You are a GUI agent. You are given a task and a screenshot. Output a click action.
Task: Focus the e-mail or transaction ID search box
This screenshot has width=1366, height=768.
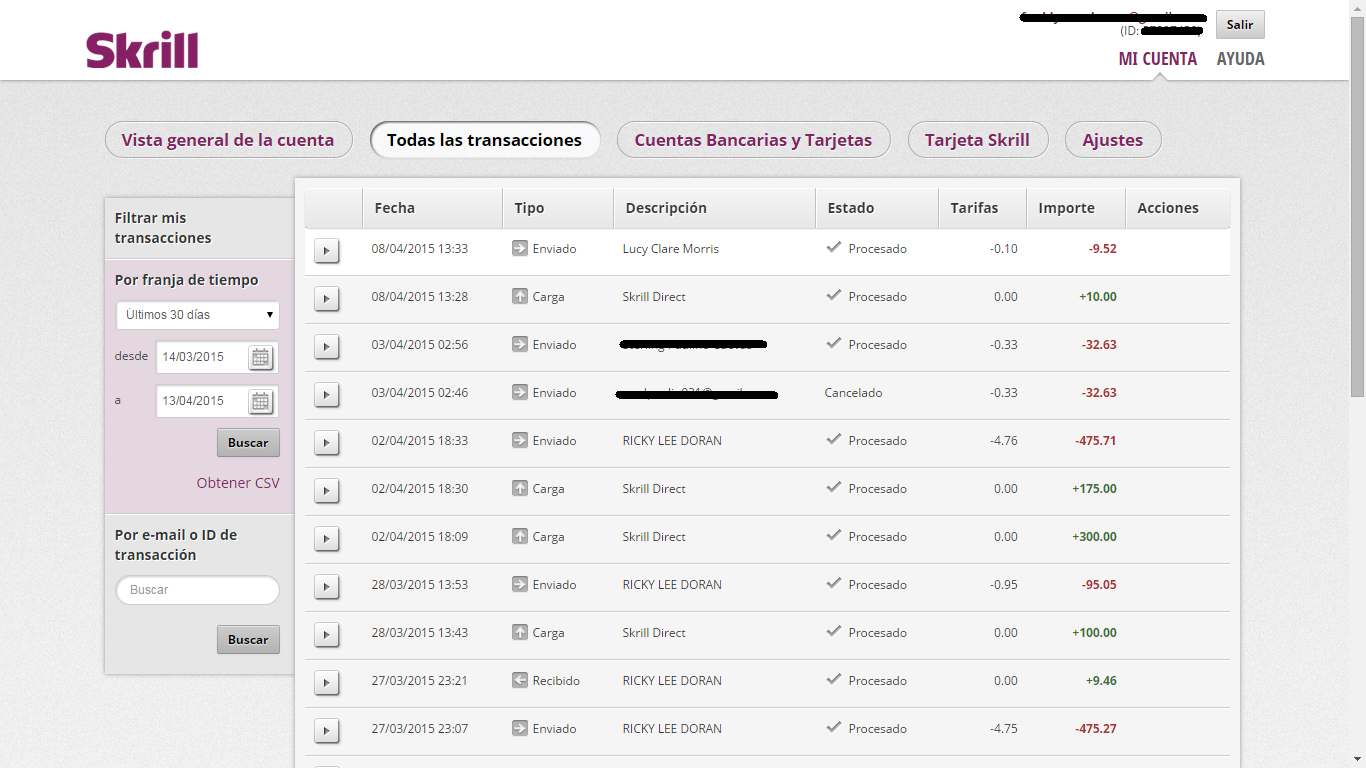(198, 590)
